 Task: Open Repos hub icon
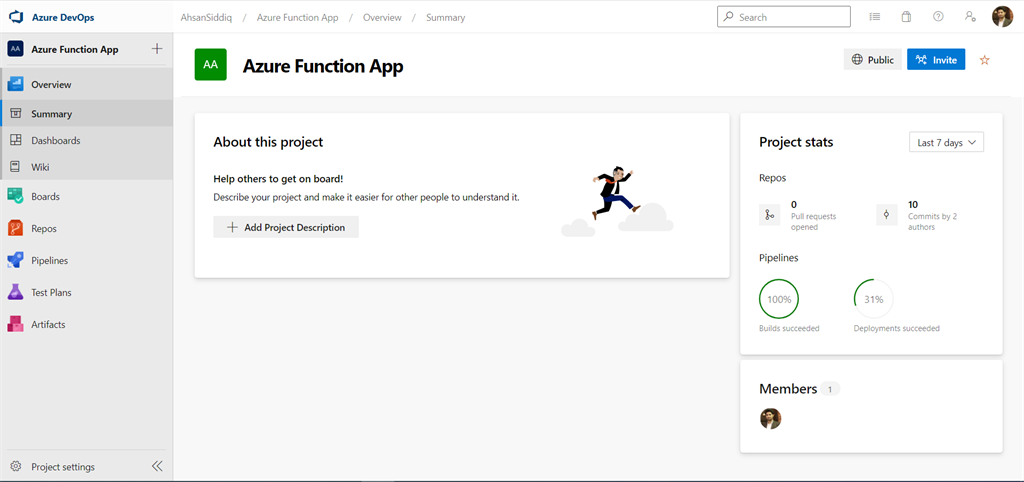pos(16,229)
